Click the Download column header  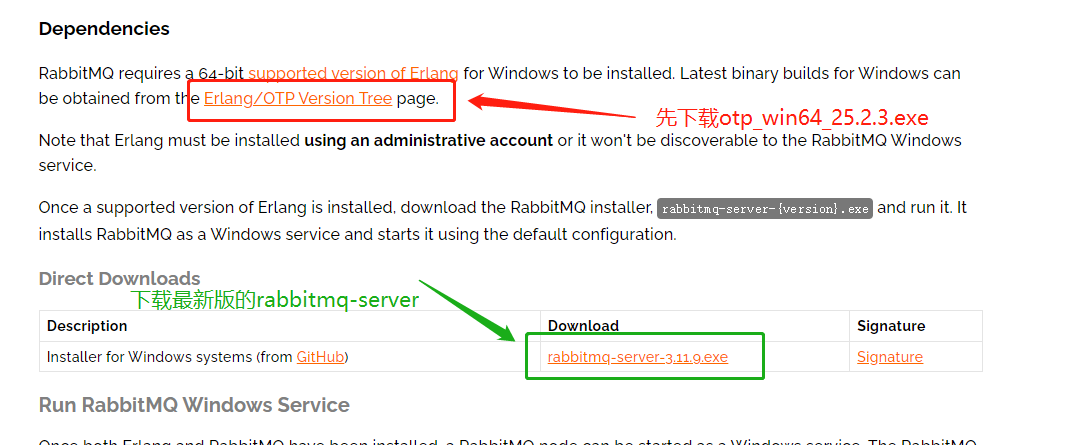coord(583,326)
